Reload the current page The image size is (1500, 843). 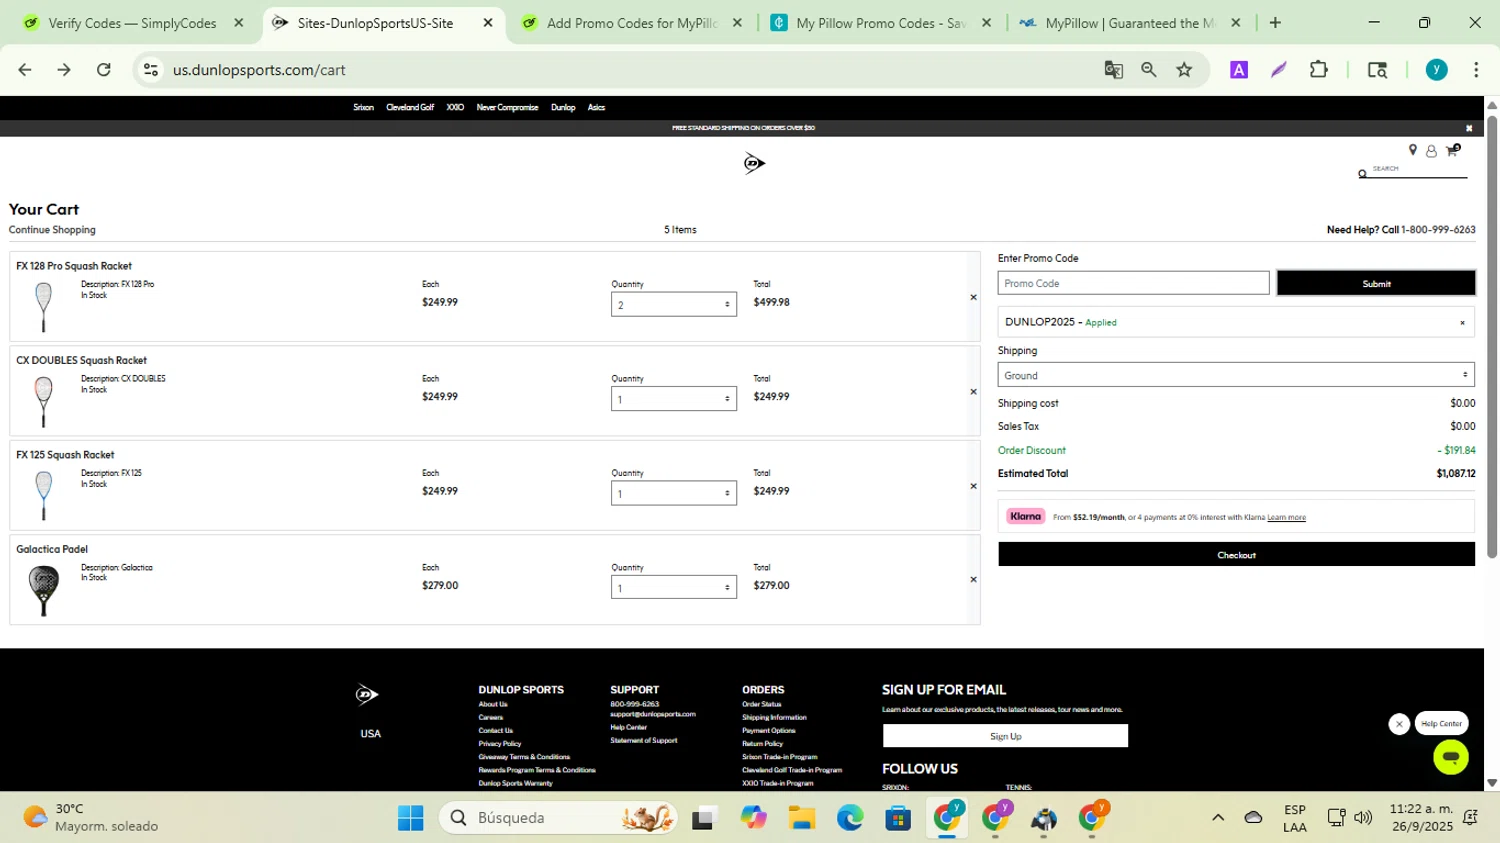(x=104, y=70)
